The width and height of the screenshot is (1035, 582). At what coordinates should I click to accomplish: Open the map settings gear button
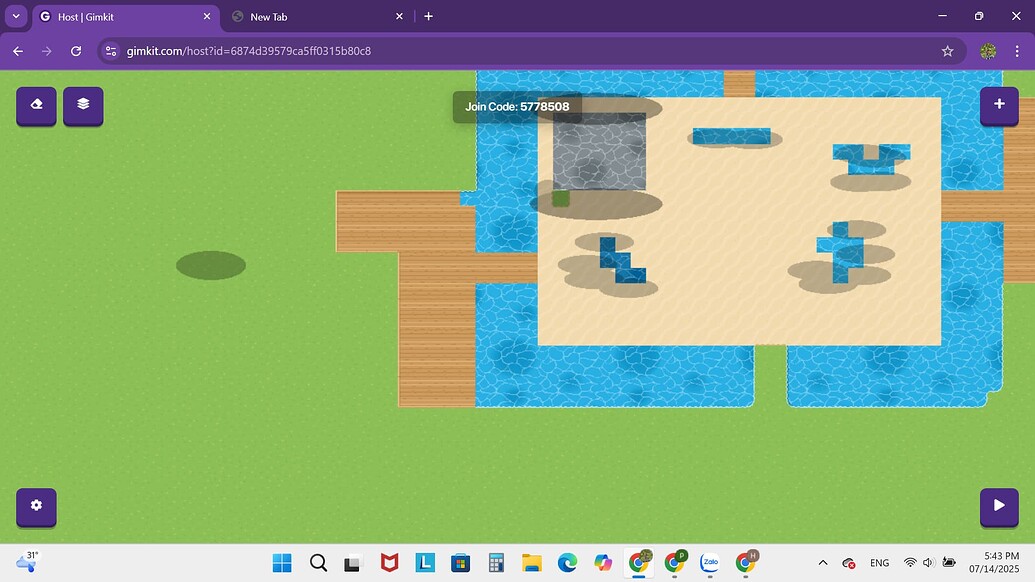[x=36, y=506]
